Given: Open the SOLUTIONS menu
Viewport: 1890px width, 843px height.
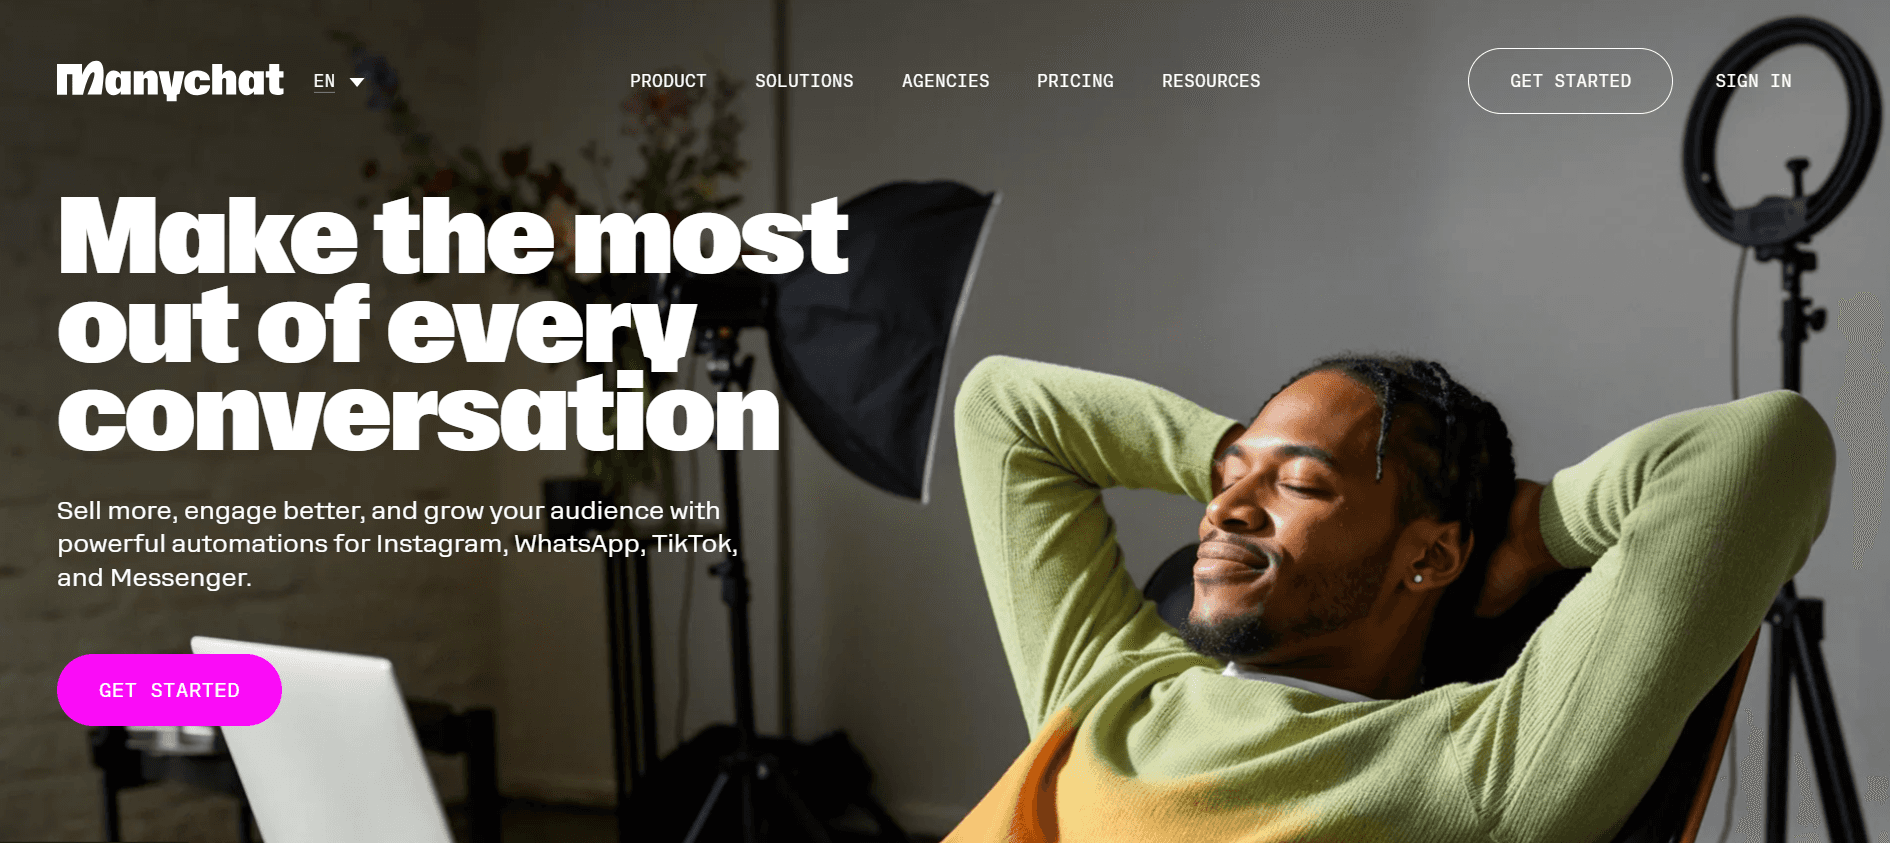Looking at the screenshot, I should (804, 81).
